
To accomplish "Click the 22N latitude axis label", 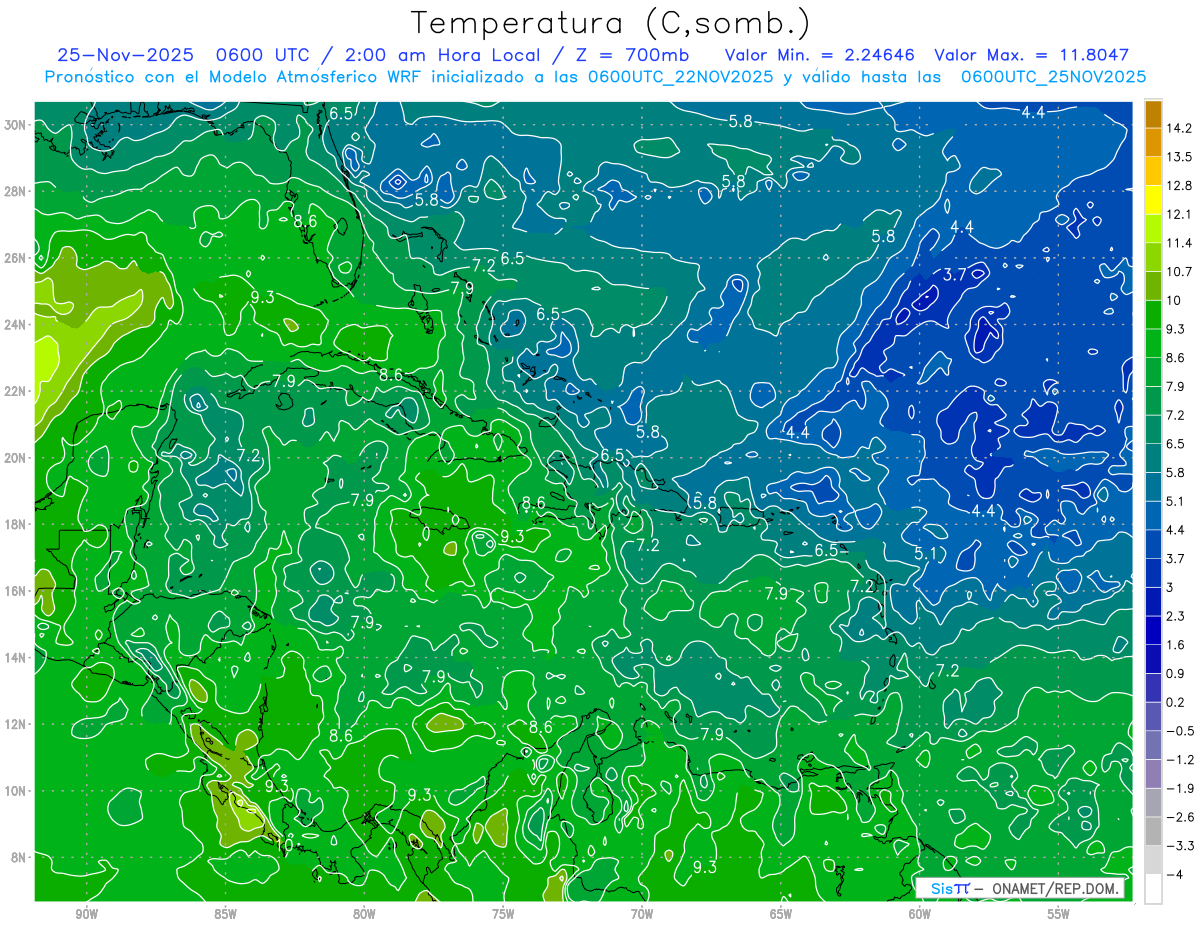I will (17, 391).
